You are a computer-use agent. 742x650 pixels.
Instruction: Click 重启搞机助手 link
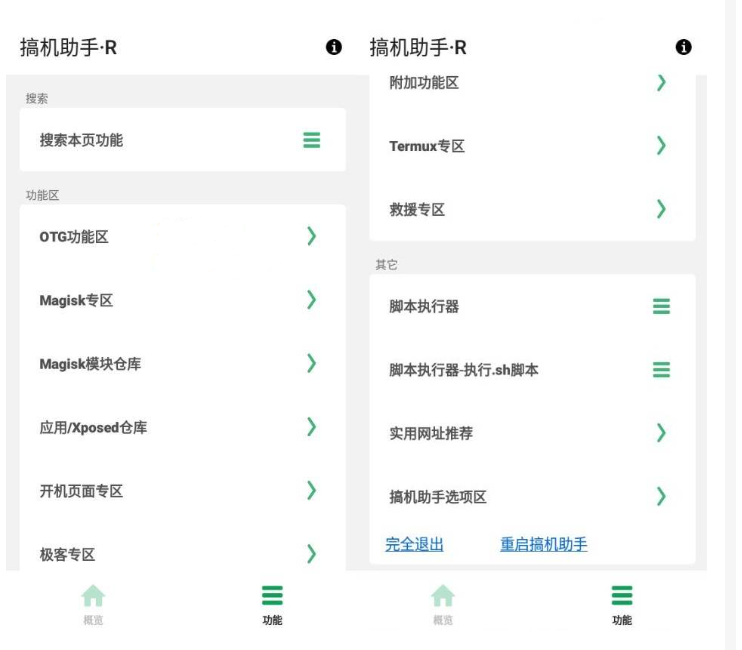click(544, 544)
